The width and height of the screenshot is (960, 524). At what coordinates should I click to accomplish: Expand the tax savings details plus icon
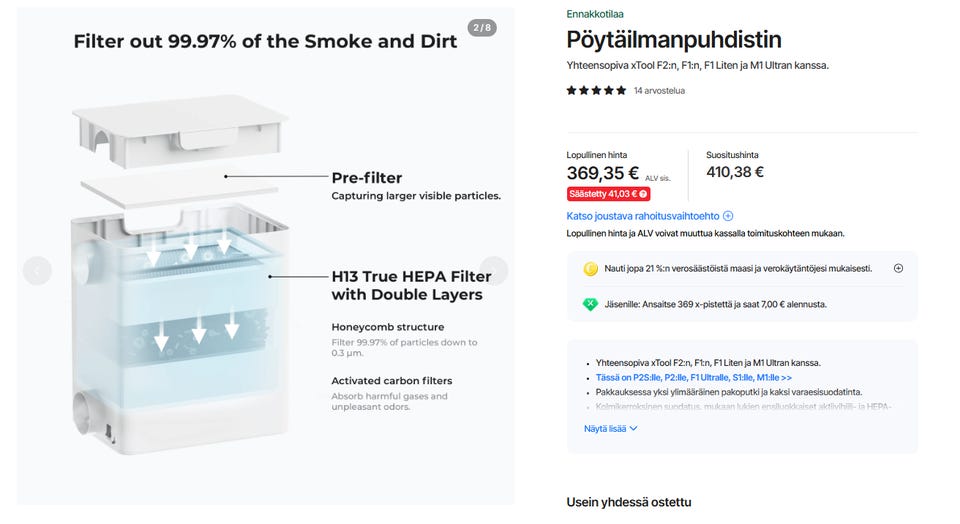898,269
